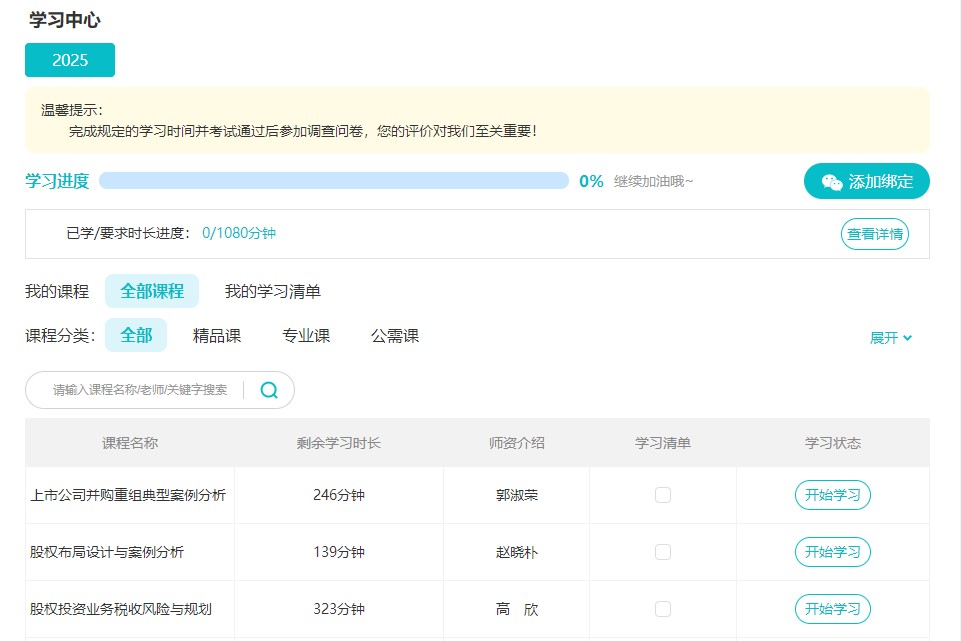Viewport: 961px width, 641px height.
Task: Check the 学习清单 checkbox for 上市公司并购重组典型案例分析
Action: pos(662,494)
